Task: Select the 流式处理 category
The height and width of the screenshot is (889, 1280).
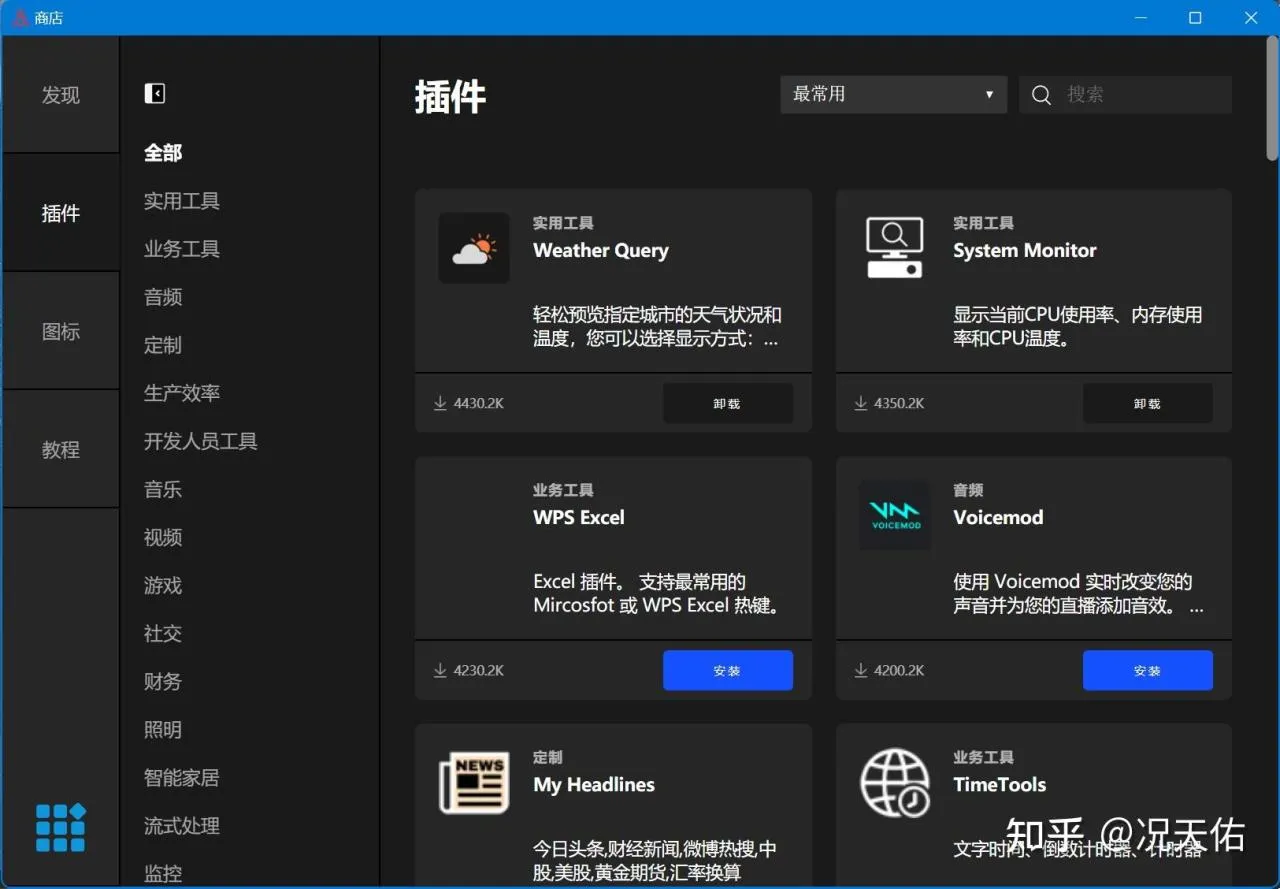Action: pos(182,825)
